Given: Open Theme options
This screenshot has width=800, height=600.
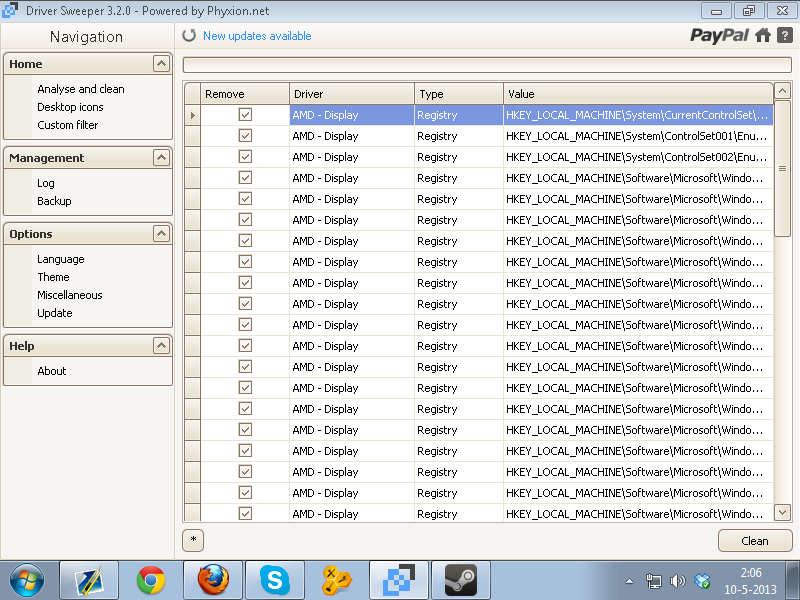Looking at the screenshot, I should point(53,277).
